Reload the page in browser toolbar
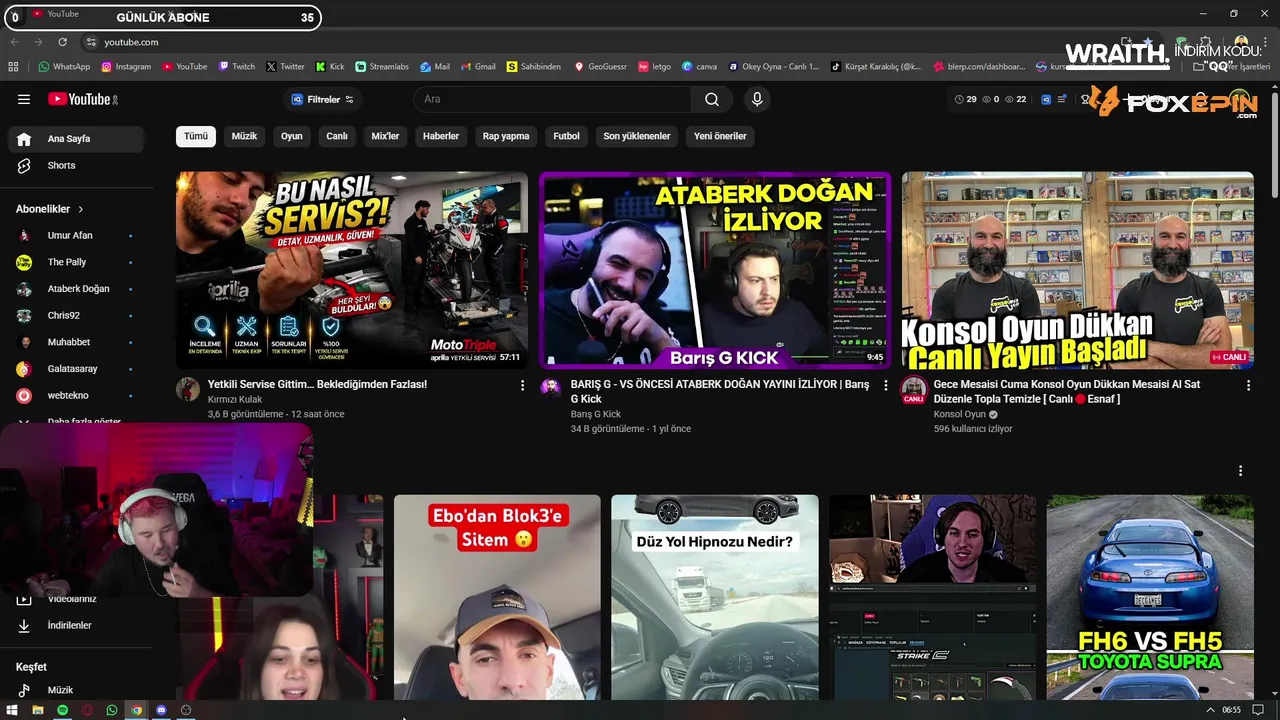This screenshot has height=720, width=1280. point(63,42)
